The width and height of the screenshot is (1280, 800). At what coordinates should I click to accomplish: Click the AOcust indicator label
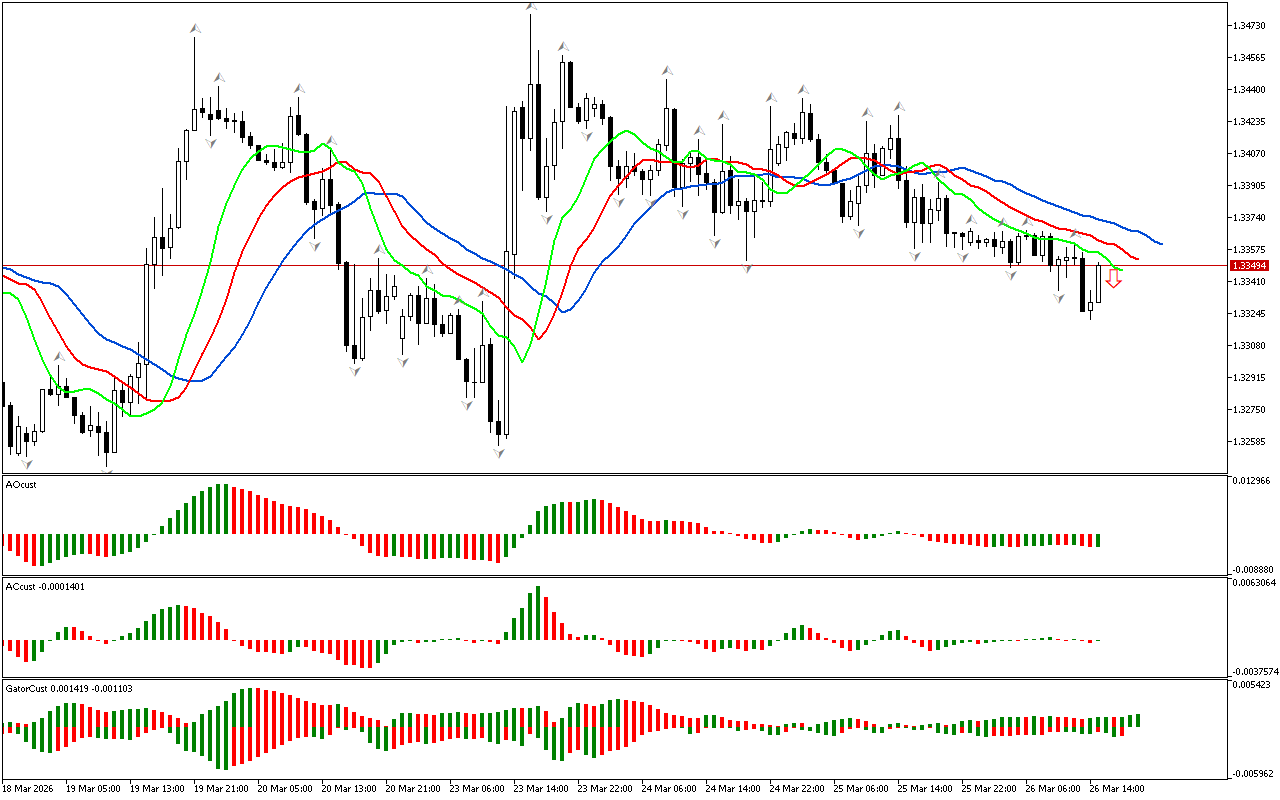click(x=20, y=484)
